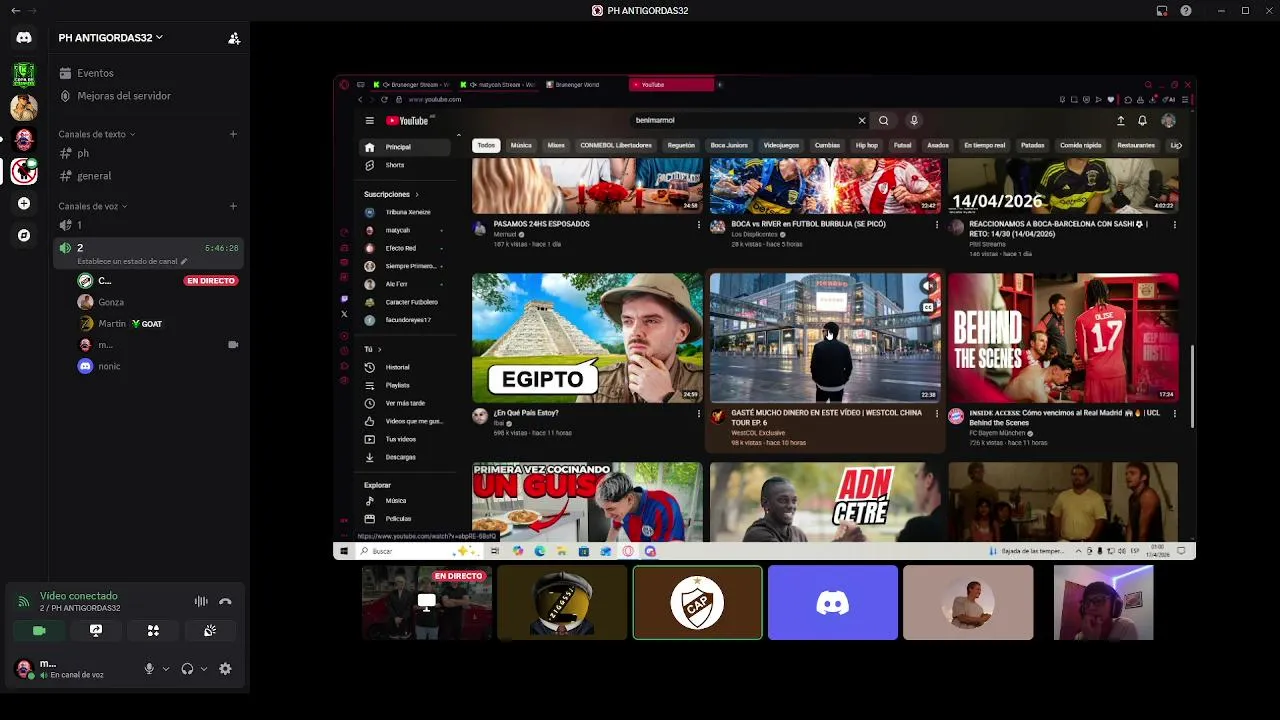Viewport: 1280px width, 720px height.
Task: Mute your microphone in the user panel
Action: 149,669
